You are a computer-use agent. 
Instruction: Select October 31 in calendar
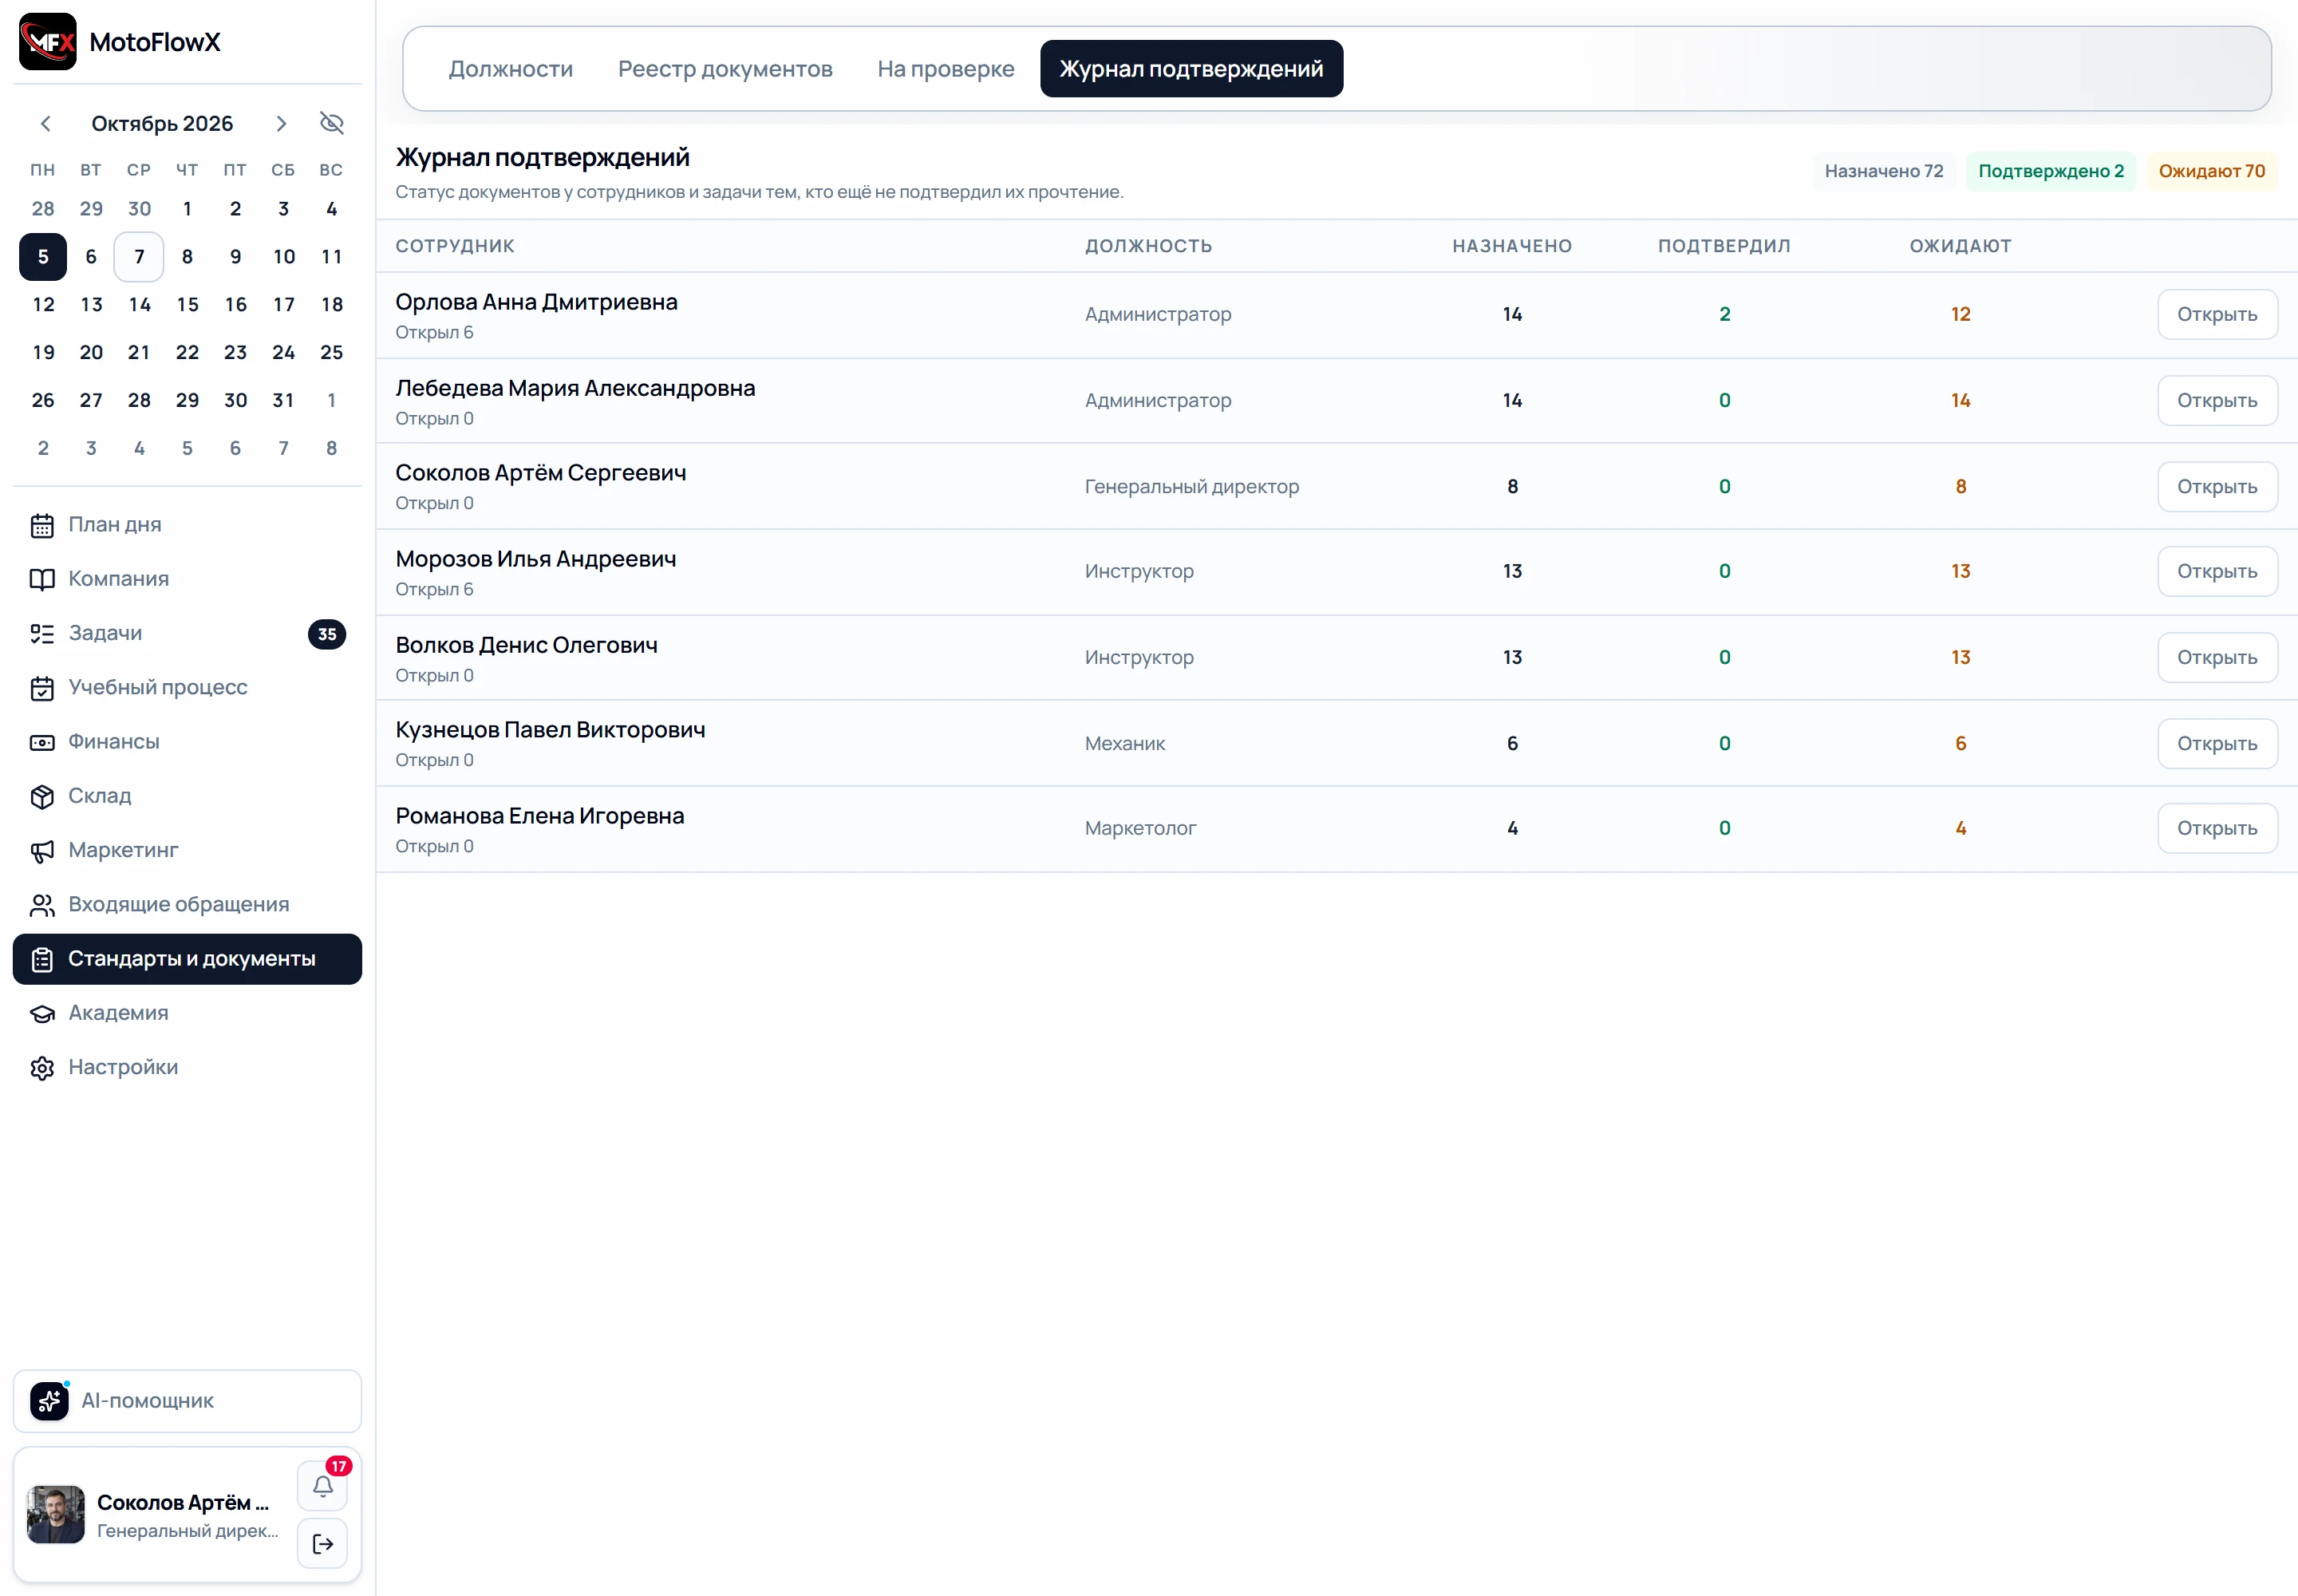point(283,401)
